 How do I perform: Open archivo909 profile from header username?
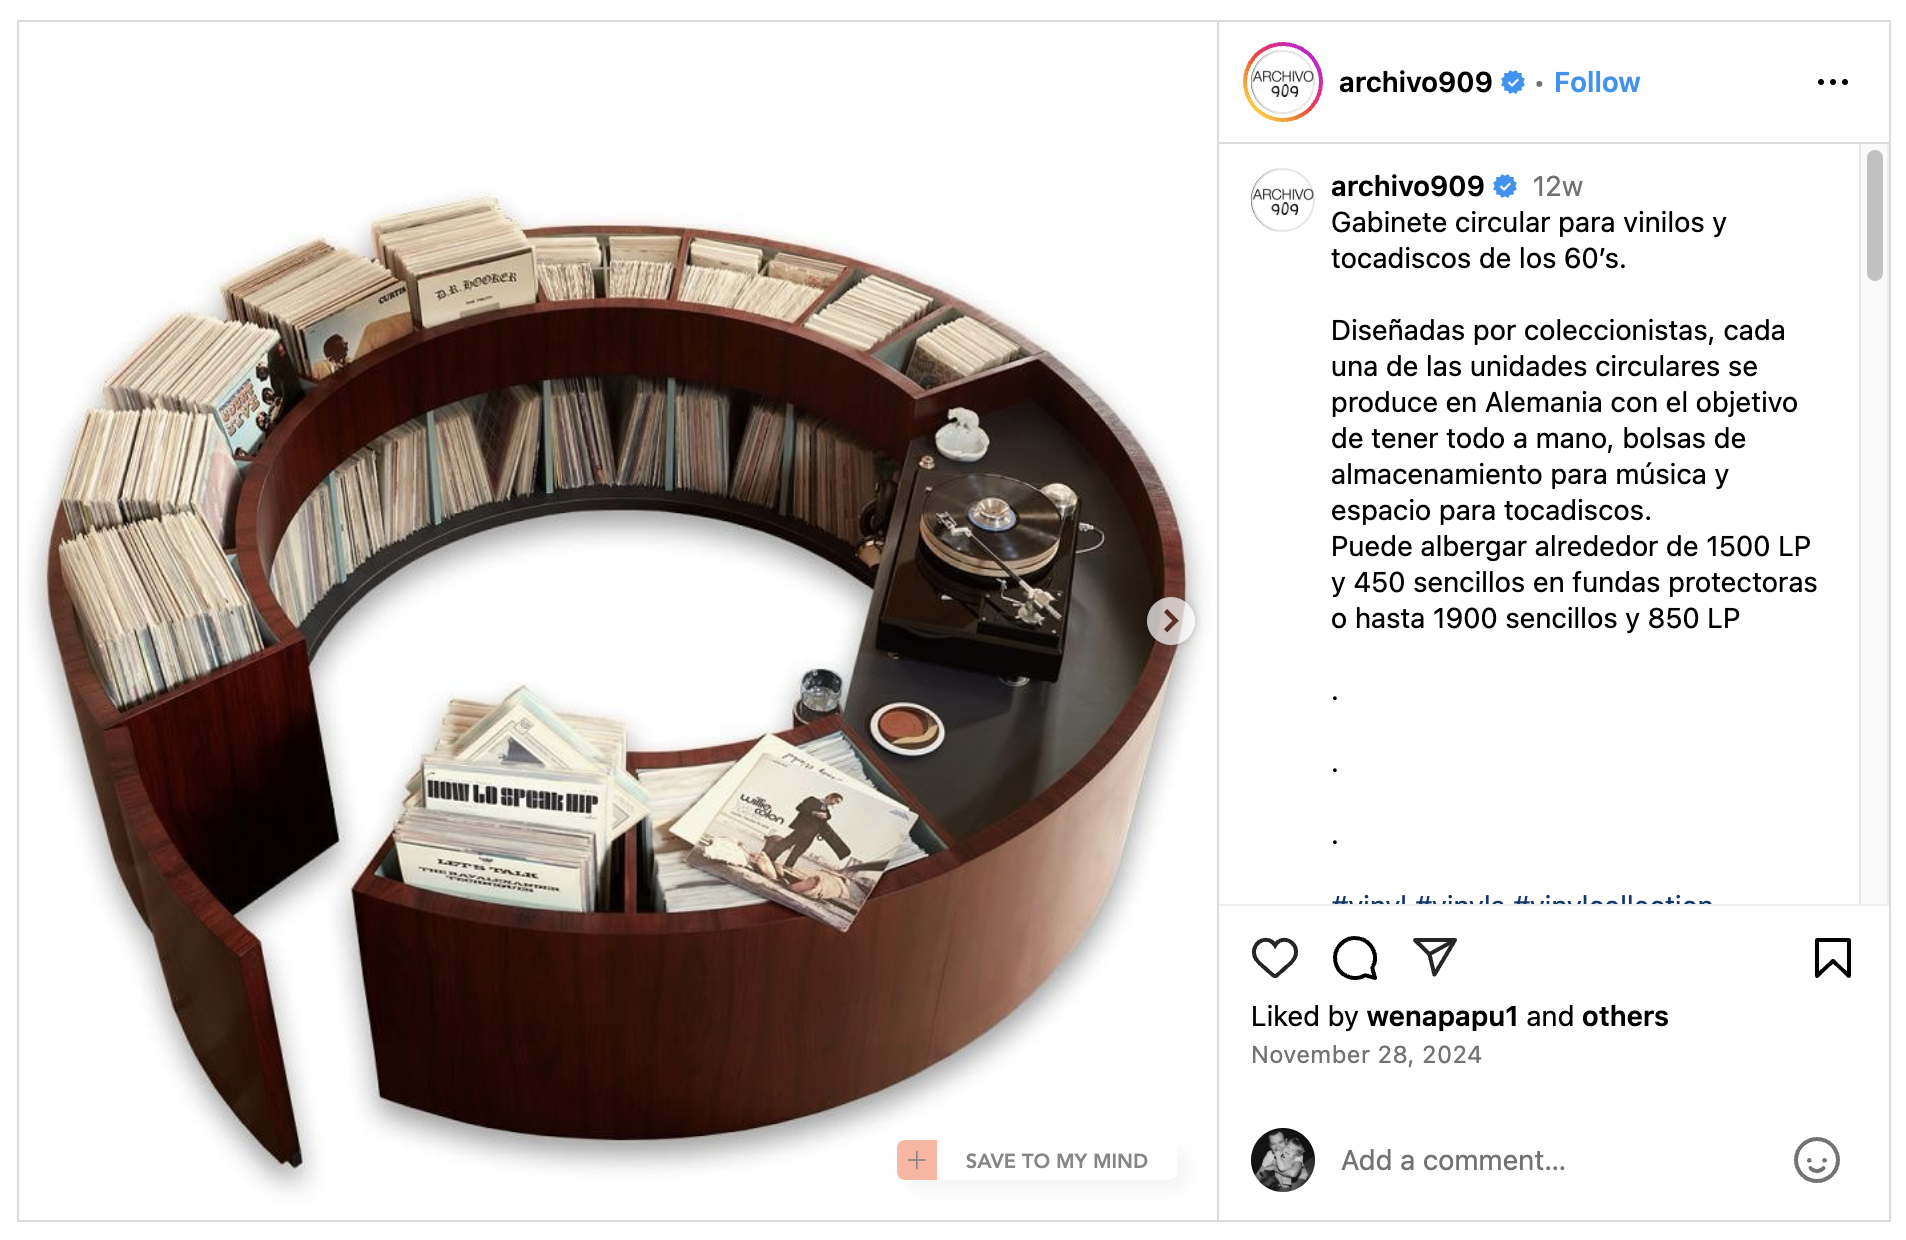(1415, 82)
